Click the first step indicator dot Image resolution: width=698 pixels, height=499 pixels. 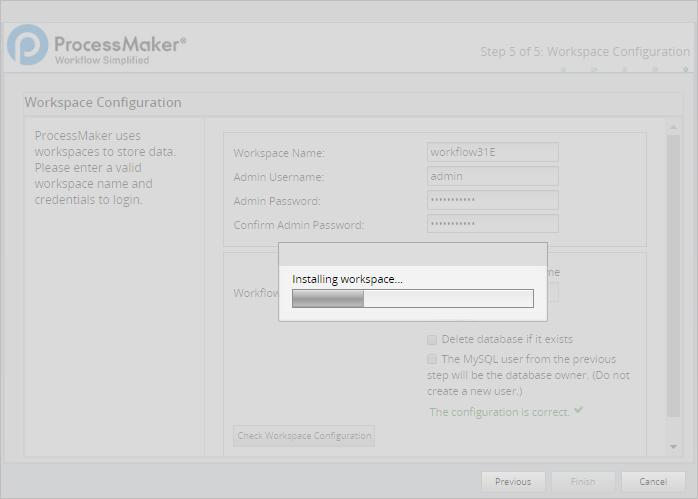tap(563, 70)
